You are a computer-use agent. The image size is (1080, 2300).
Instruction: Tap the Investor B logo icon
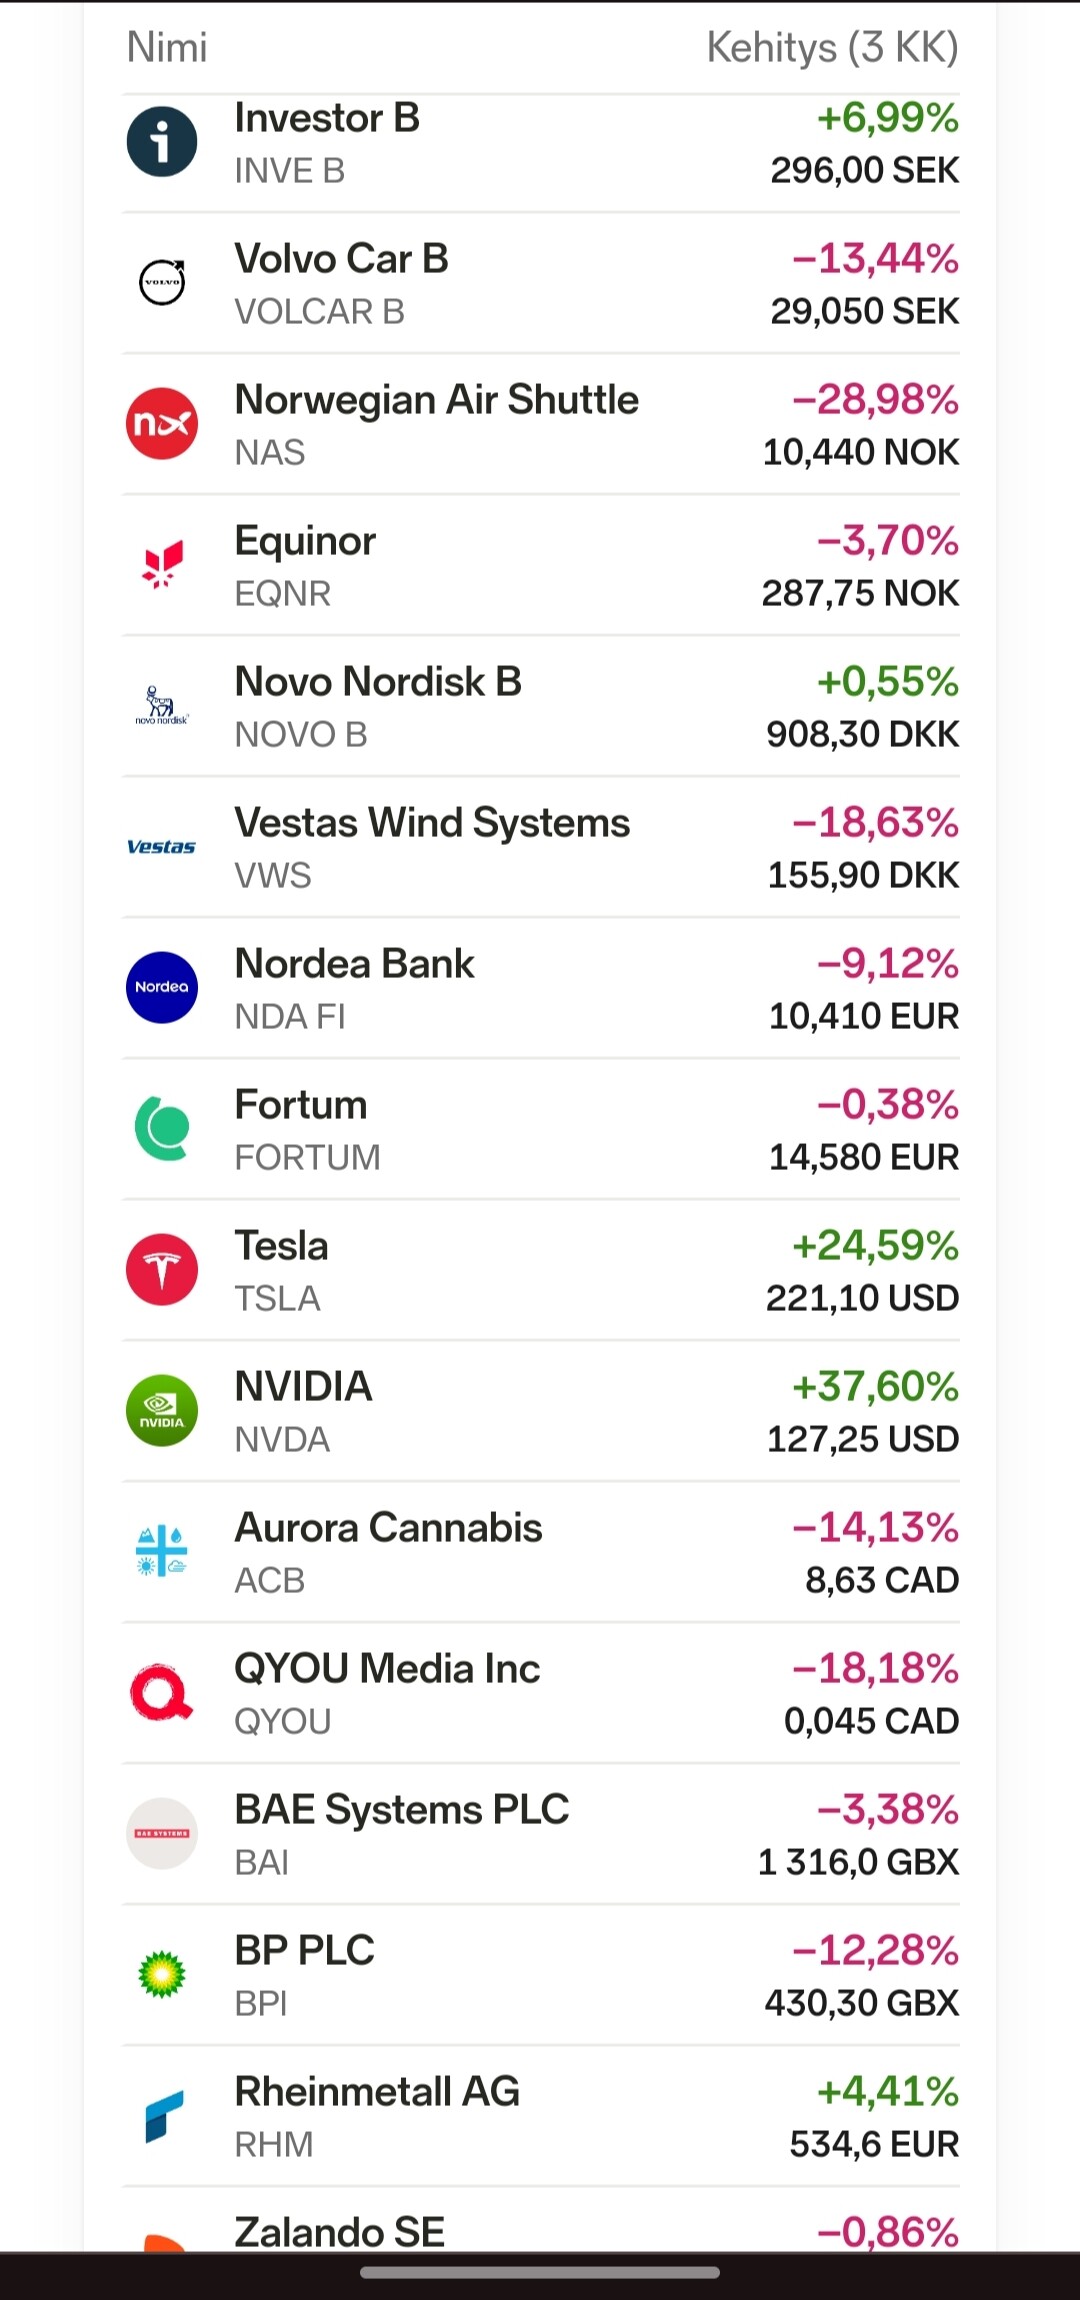[x=162, y=142]
